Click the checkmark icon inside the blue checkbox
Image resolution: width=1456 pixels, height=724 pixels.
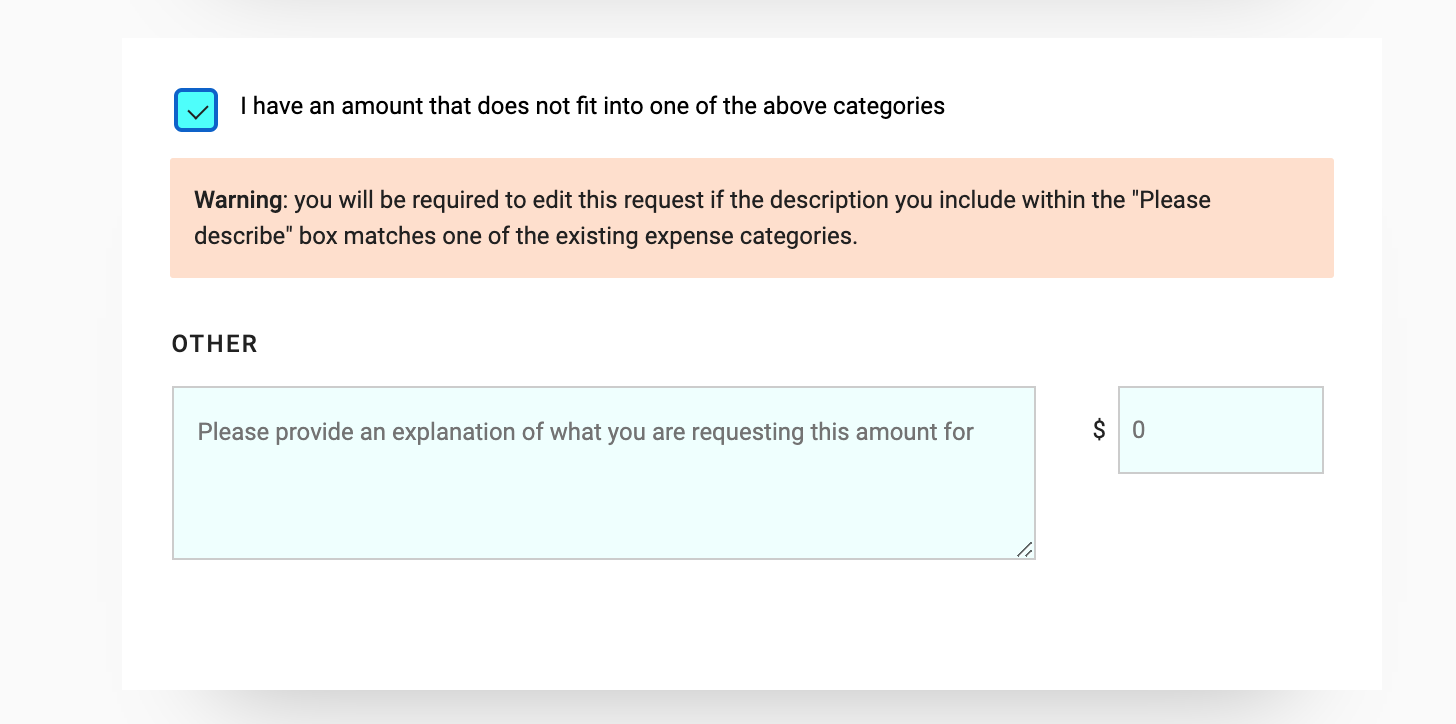[197, 112]
